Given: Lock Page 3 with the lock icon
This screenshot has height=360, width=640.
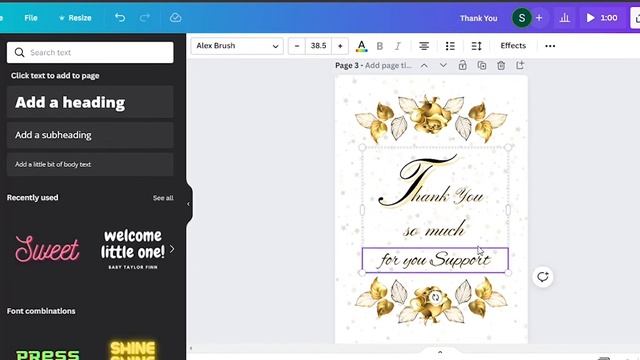Looking at the screenshot, I should pyautogui.click(x=462, y=65).
